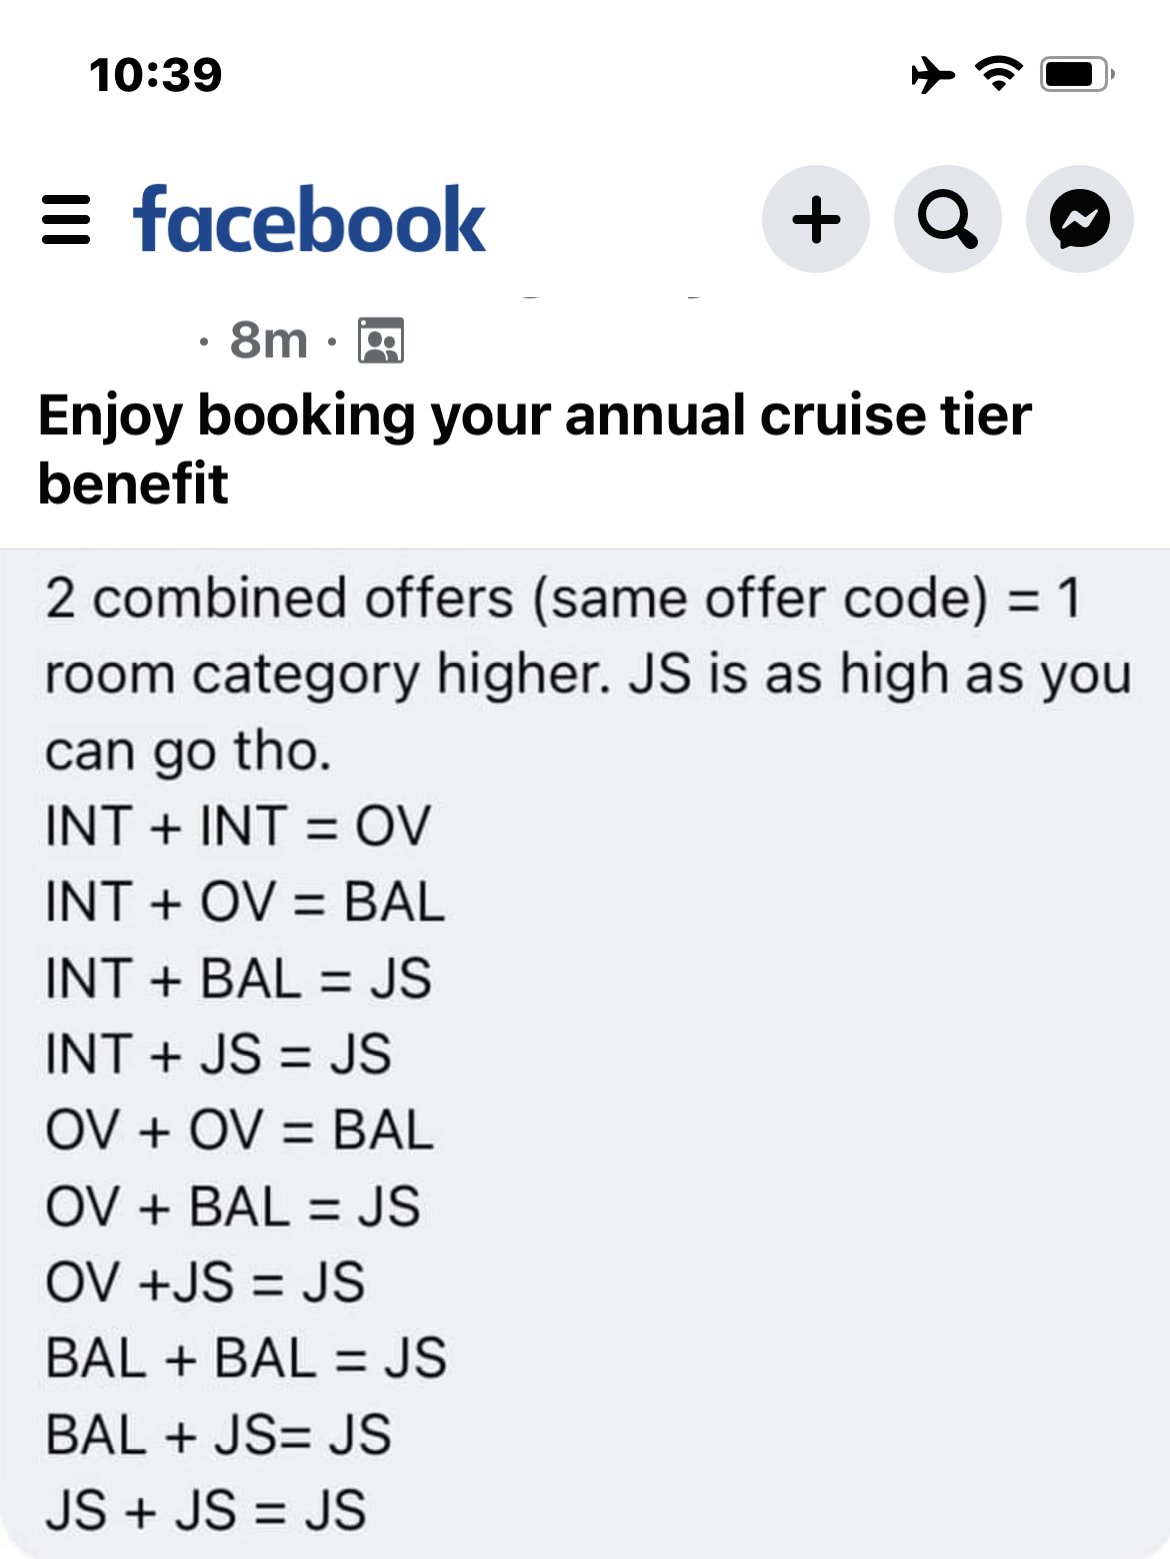The width and height of the screenshot is (1170, 1559).
Task: Tap the 'INT + OV = BAL' line
Action: click(245, 902)
